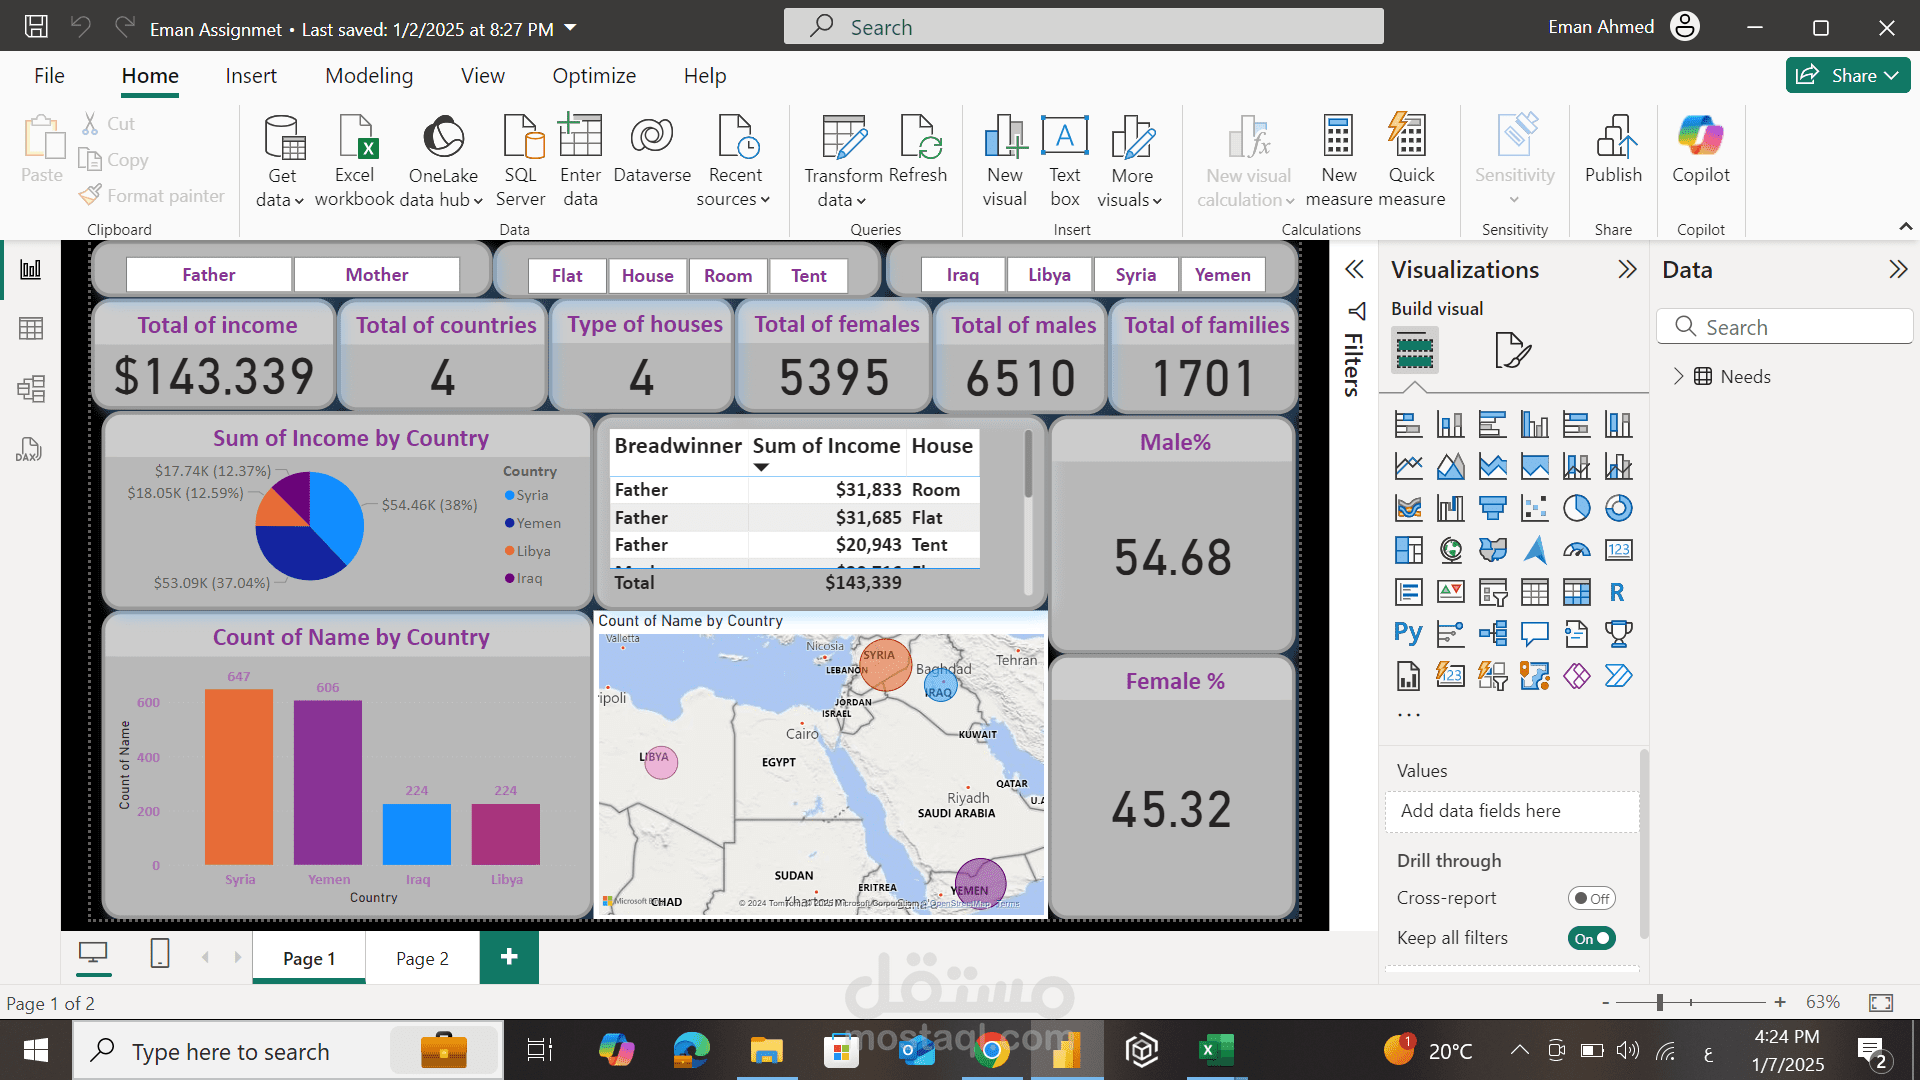Toggle the Flat house type slicer
Image resolution: width=1920 pixels, height=1080 pixels.
point(566,275)
